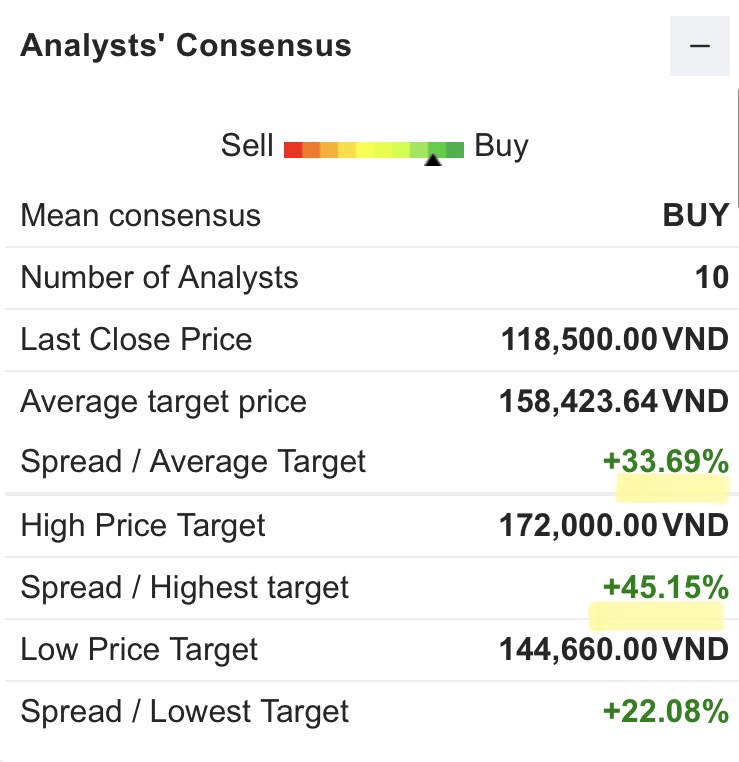
Task: Click the dark green end of the rating scale
Action: click(455, 150)
